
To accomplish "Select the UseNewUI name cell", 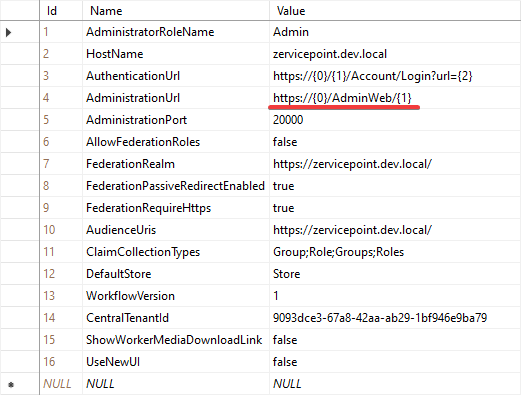I will point(176,362).
